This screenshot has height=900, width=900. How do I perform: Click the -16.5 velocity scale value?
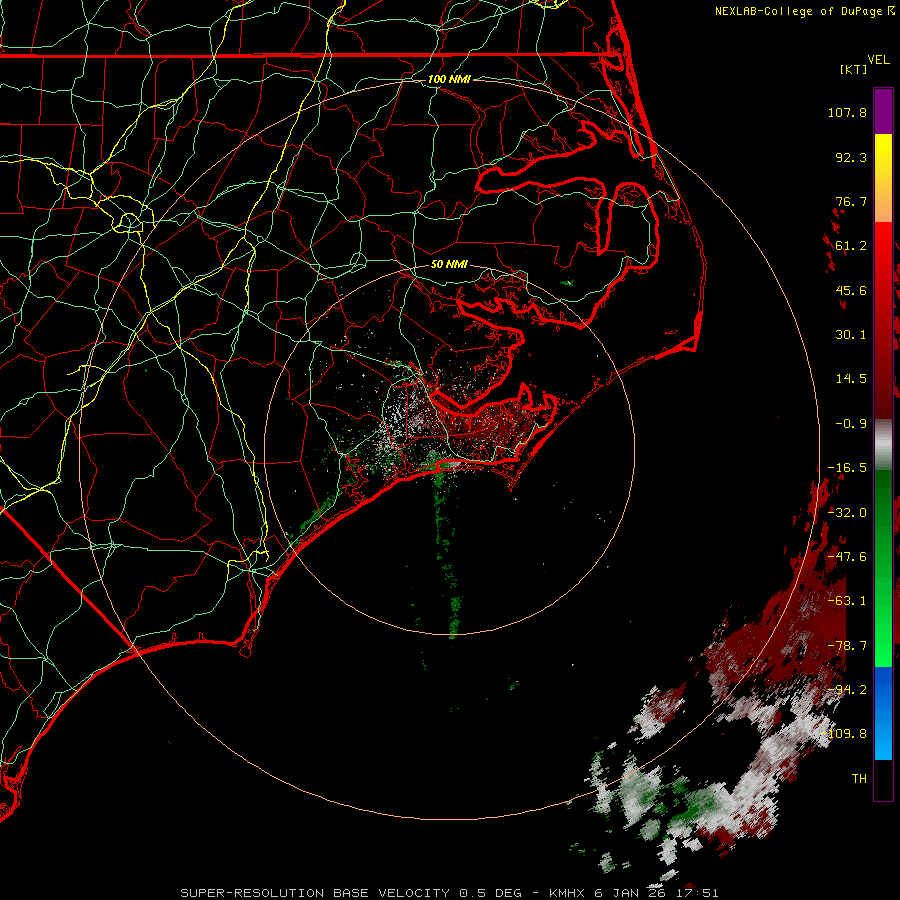[847, 468]
